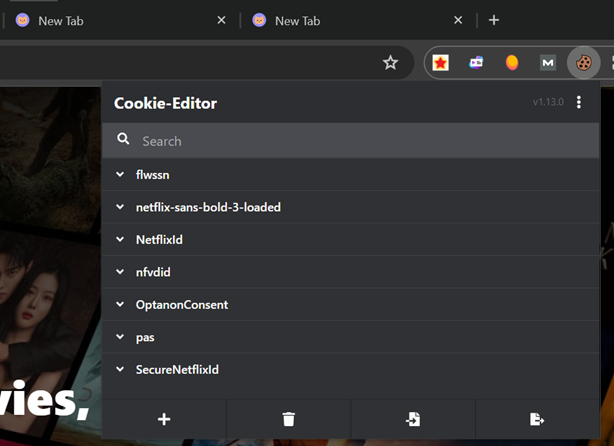Open the three-dot options menu in Cookie-Editor
Viewport: 614px width, 446px height.
click(579, 102)
